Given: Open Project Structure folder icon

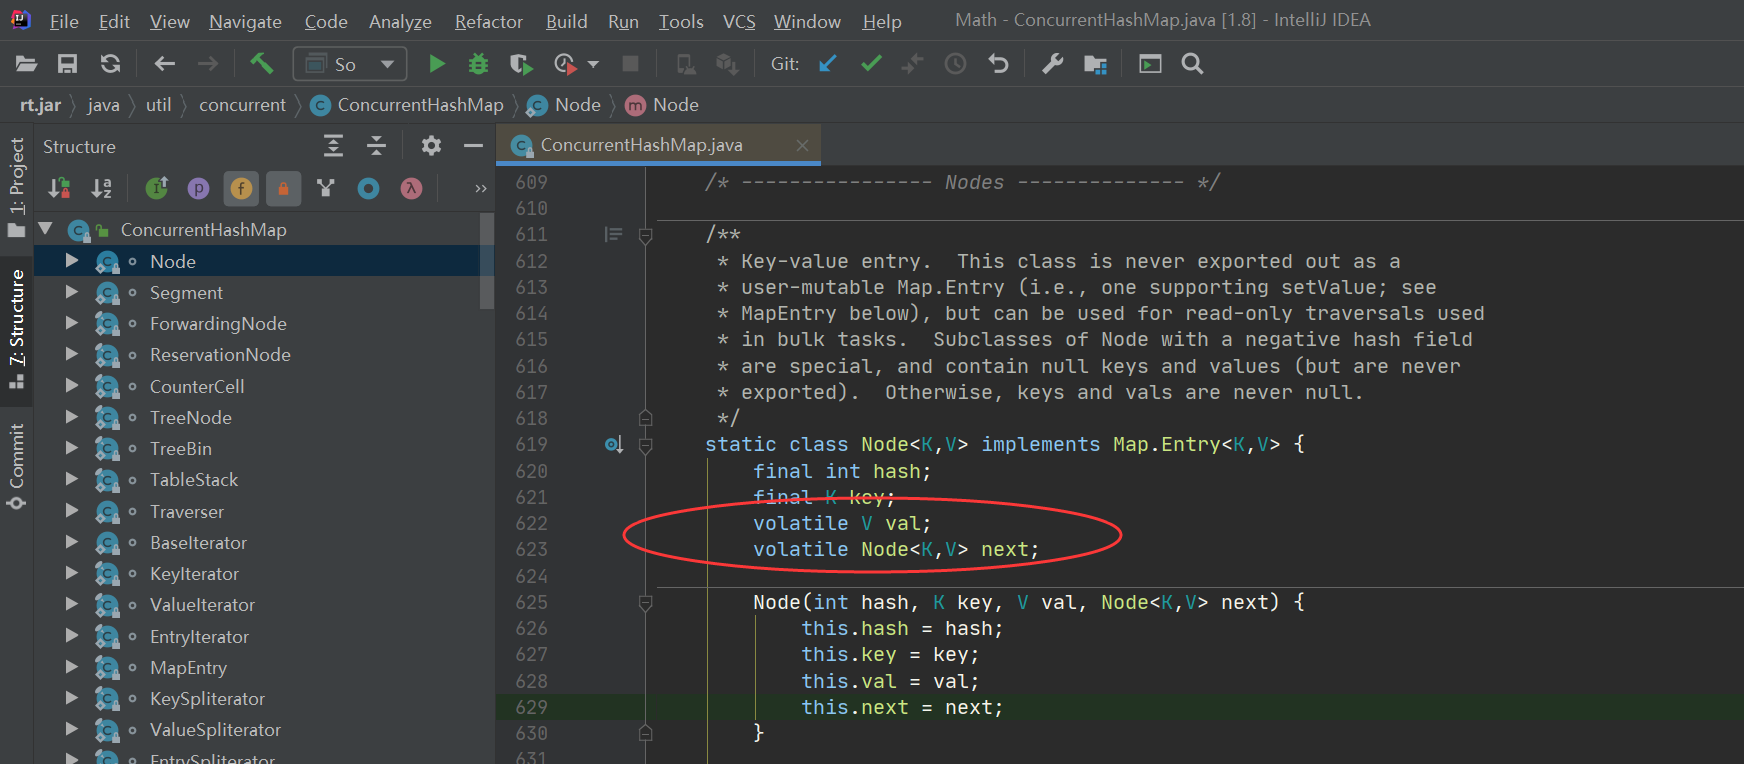Looking at the screenshot, I should coord(1095,64).
